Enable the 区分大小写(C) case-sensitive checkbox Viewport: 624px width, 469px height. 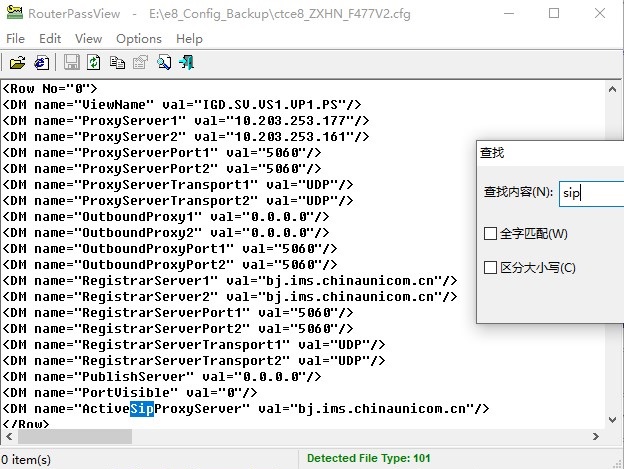[490, 267]
